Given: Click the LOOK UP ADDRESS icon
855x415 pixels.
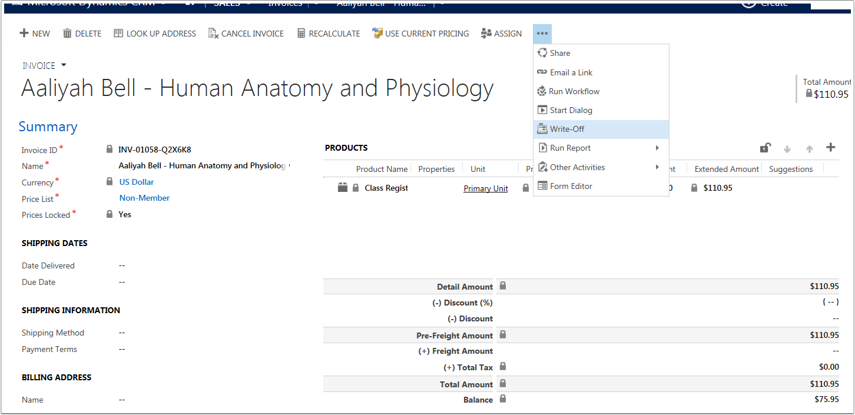Looking at the screenshot, I should (118, 33).
